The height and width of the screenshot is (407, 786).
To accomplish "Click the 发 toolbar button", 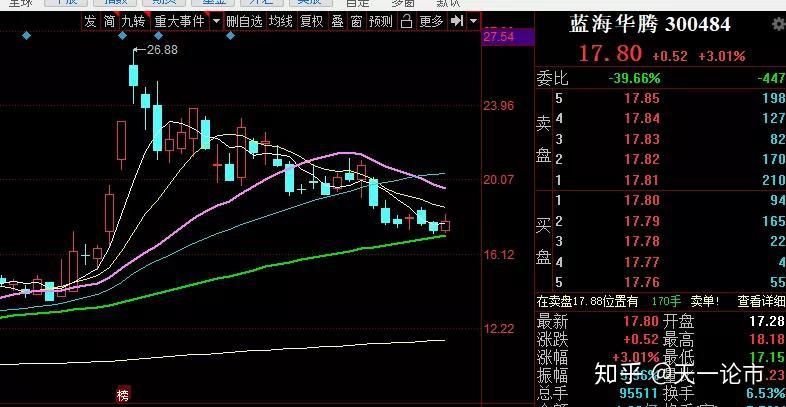I will click(90, 22).
